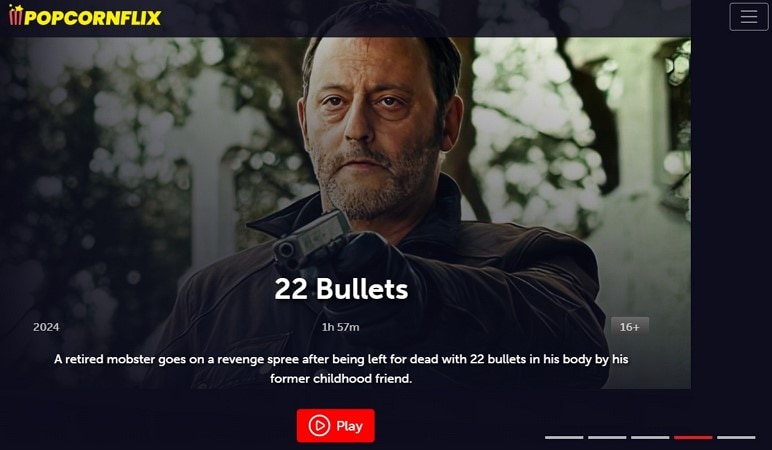Click the 2024 release year label
This screenshot has height=450, width=772.
46,327
